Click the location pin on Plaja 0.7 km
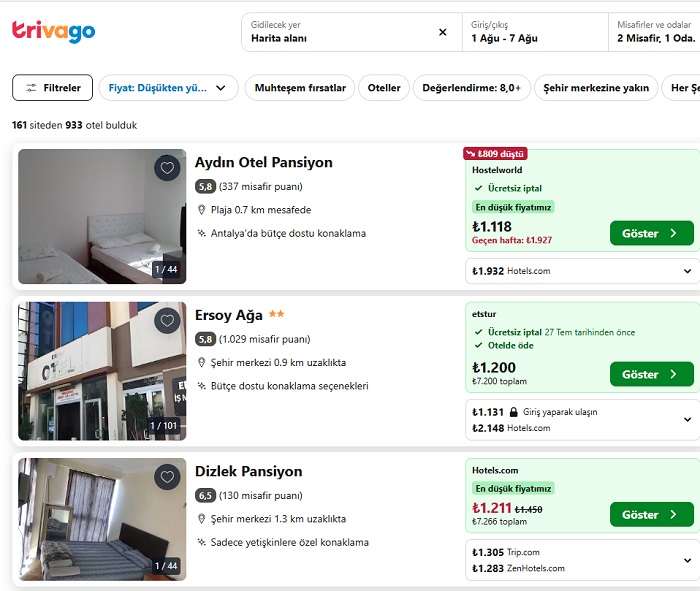 pos(202,210)
